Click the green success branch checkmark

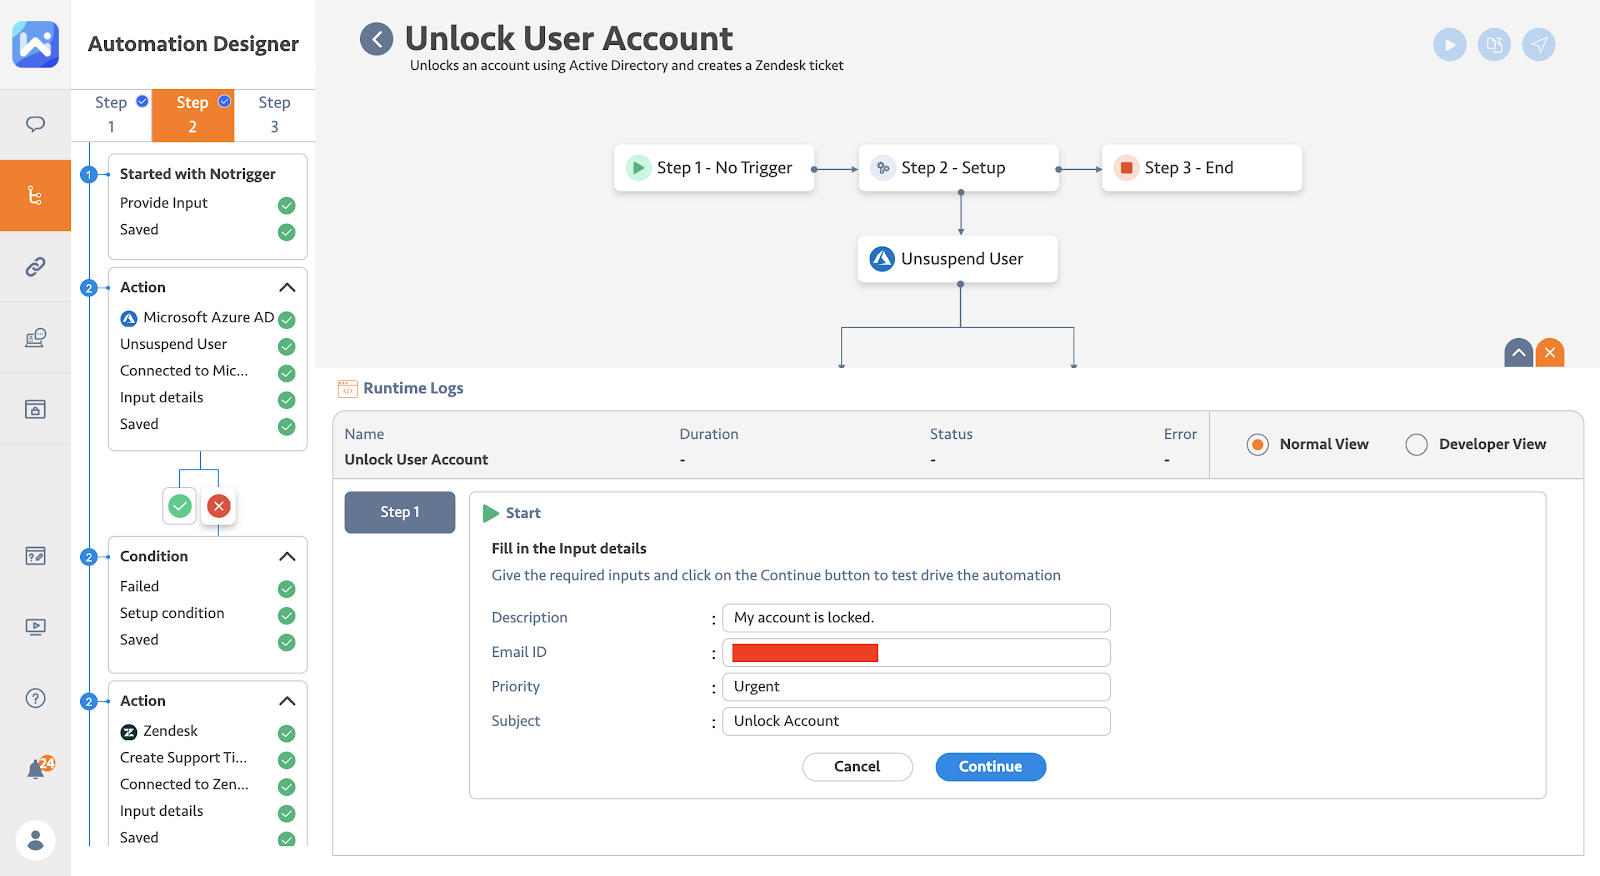[x=180, y=506]
